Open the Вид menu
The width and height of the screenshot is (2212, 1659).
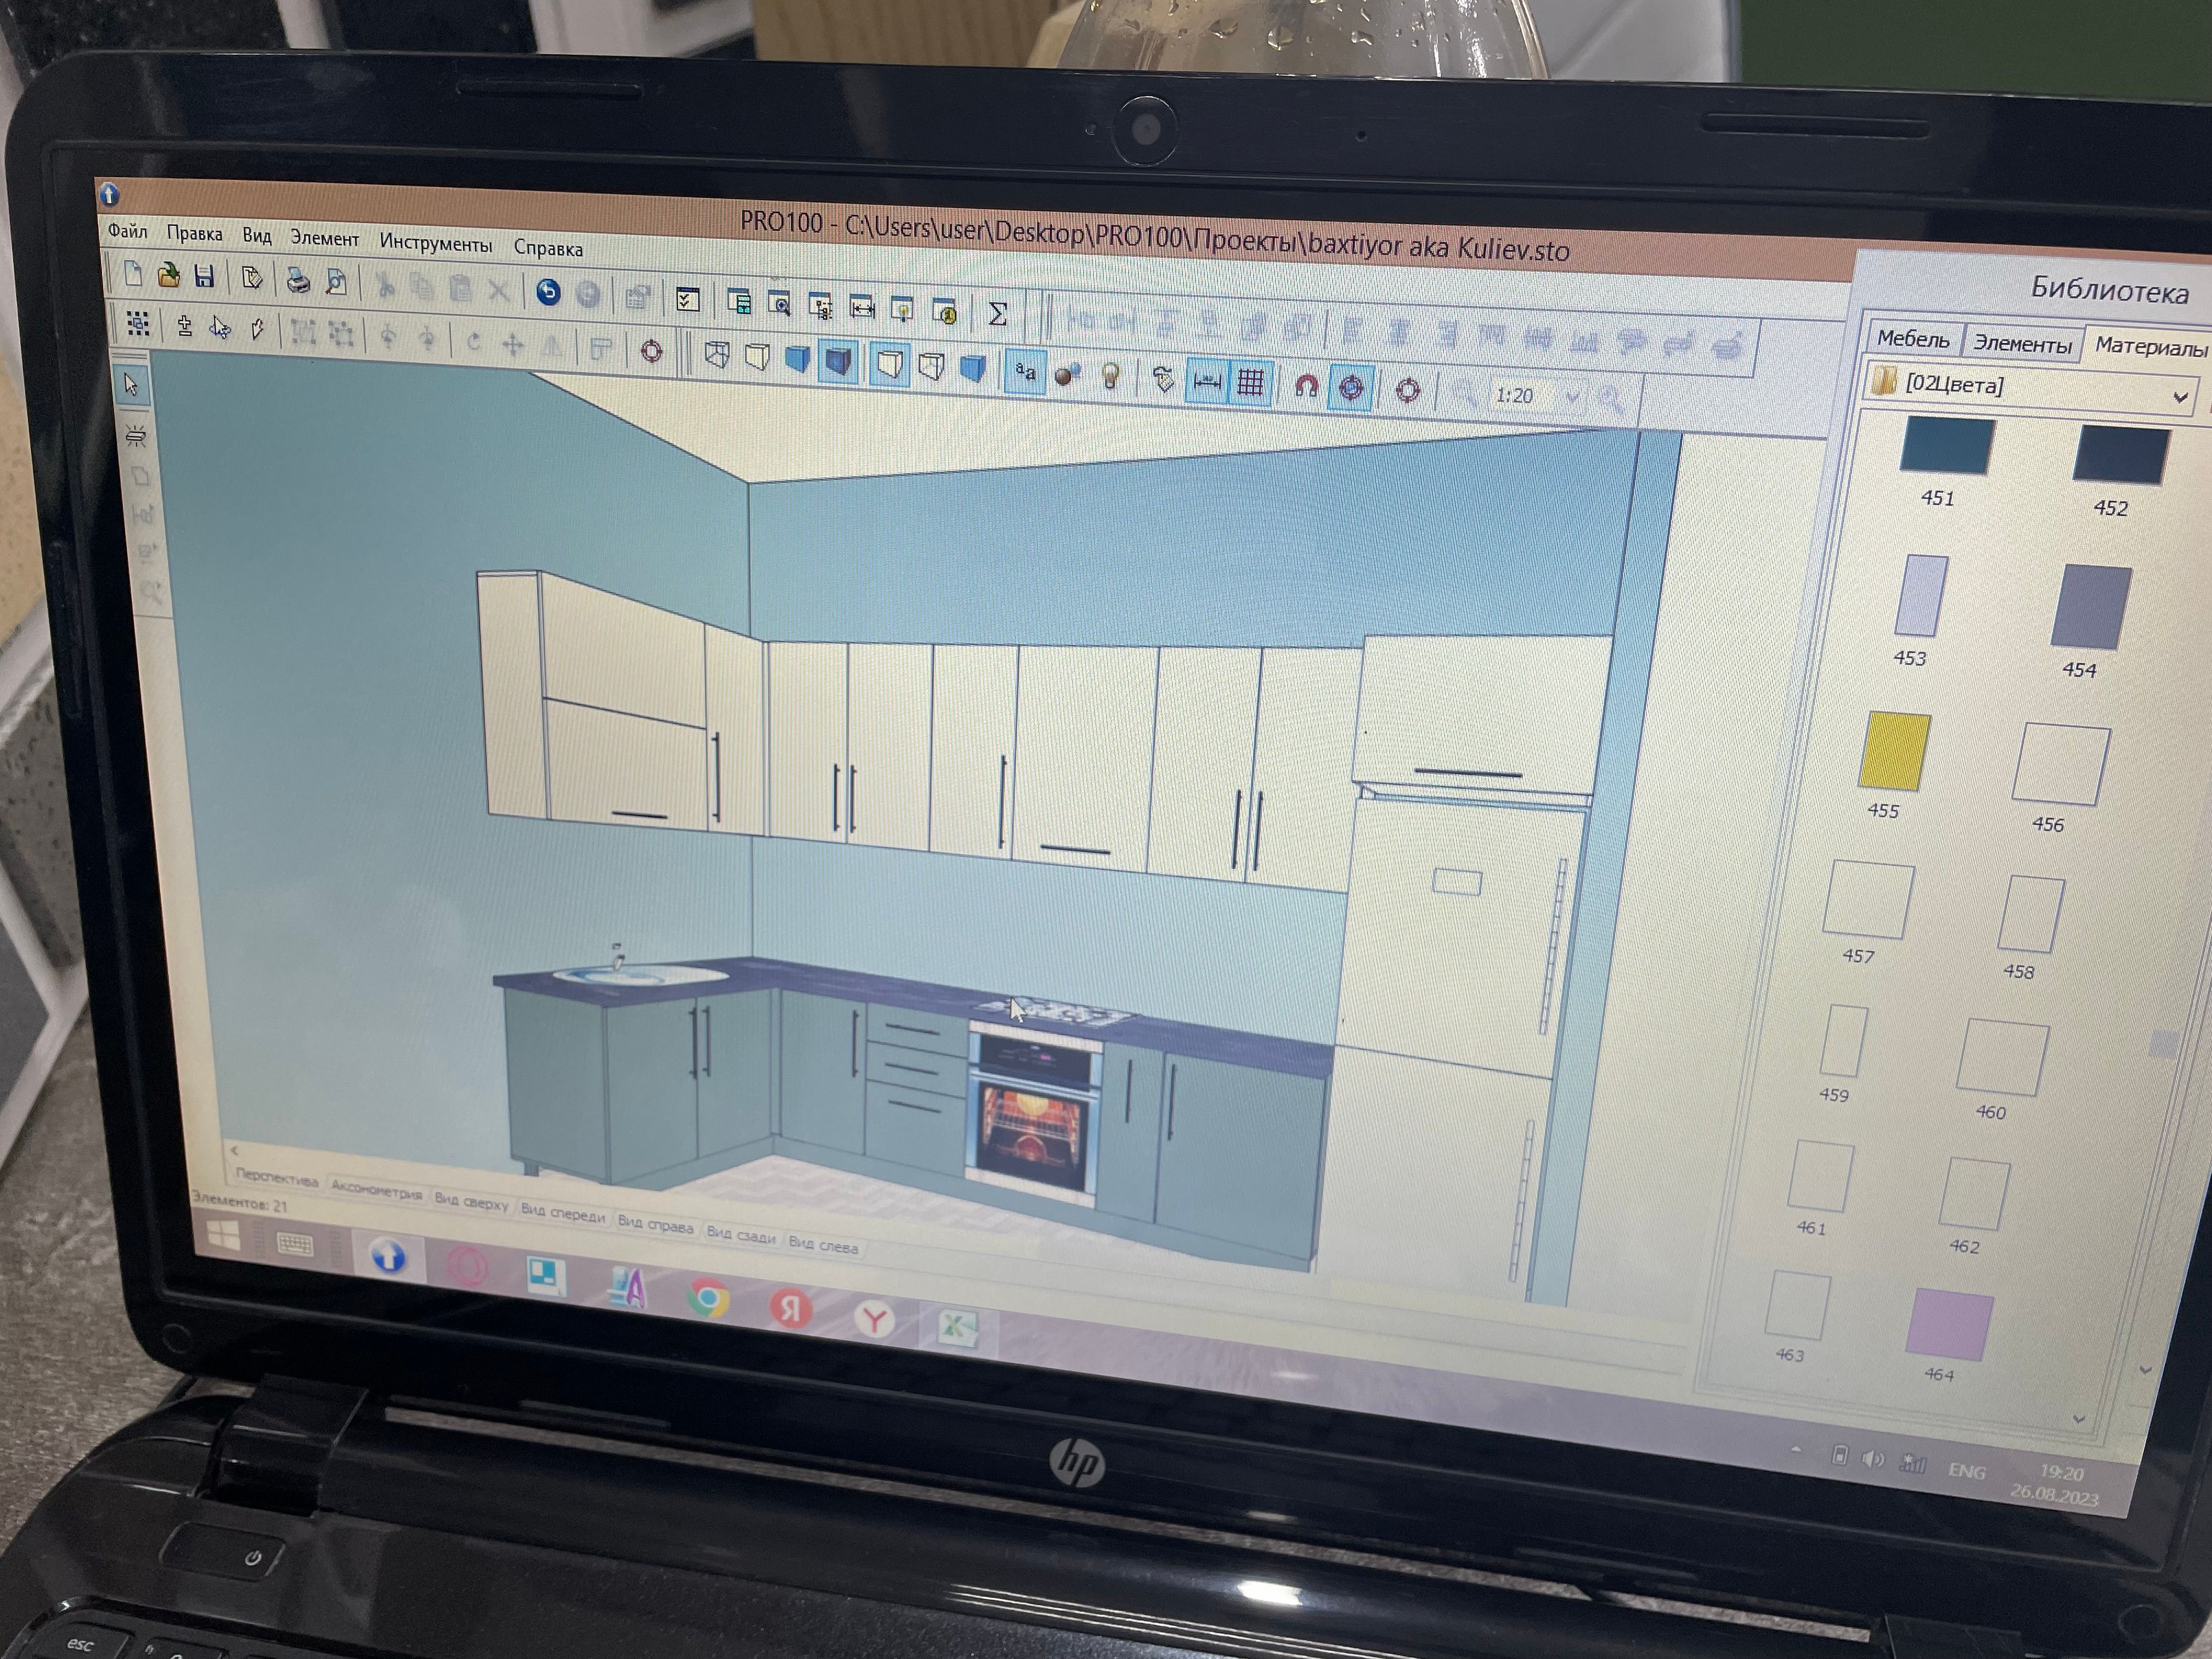[257, 236]
